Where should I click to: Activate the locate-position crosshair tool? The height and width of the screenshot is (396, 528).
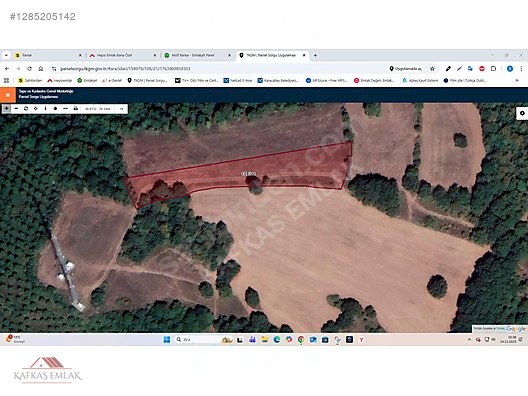pyautogui.click(x=36, y=108)
